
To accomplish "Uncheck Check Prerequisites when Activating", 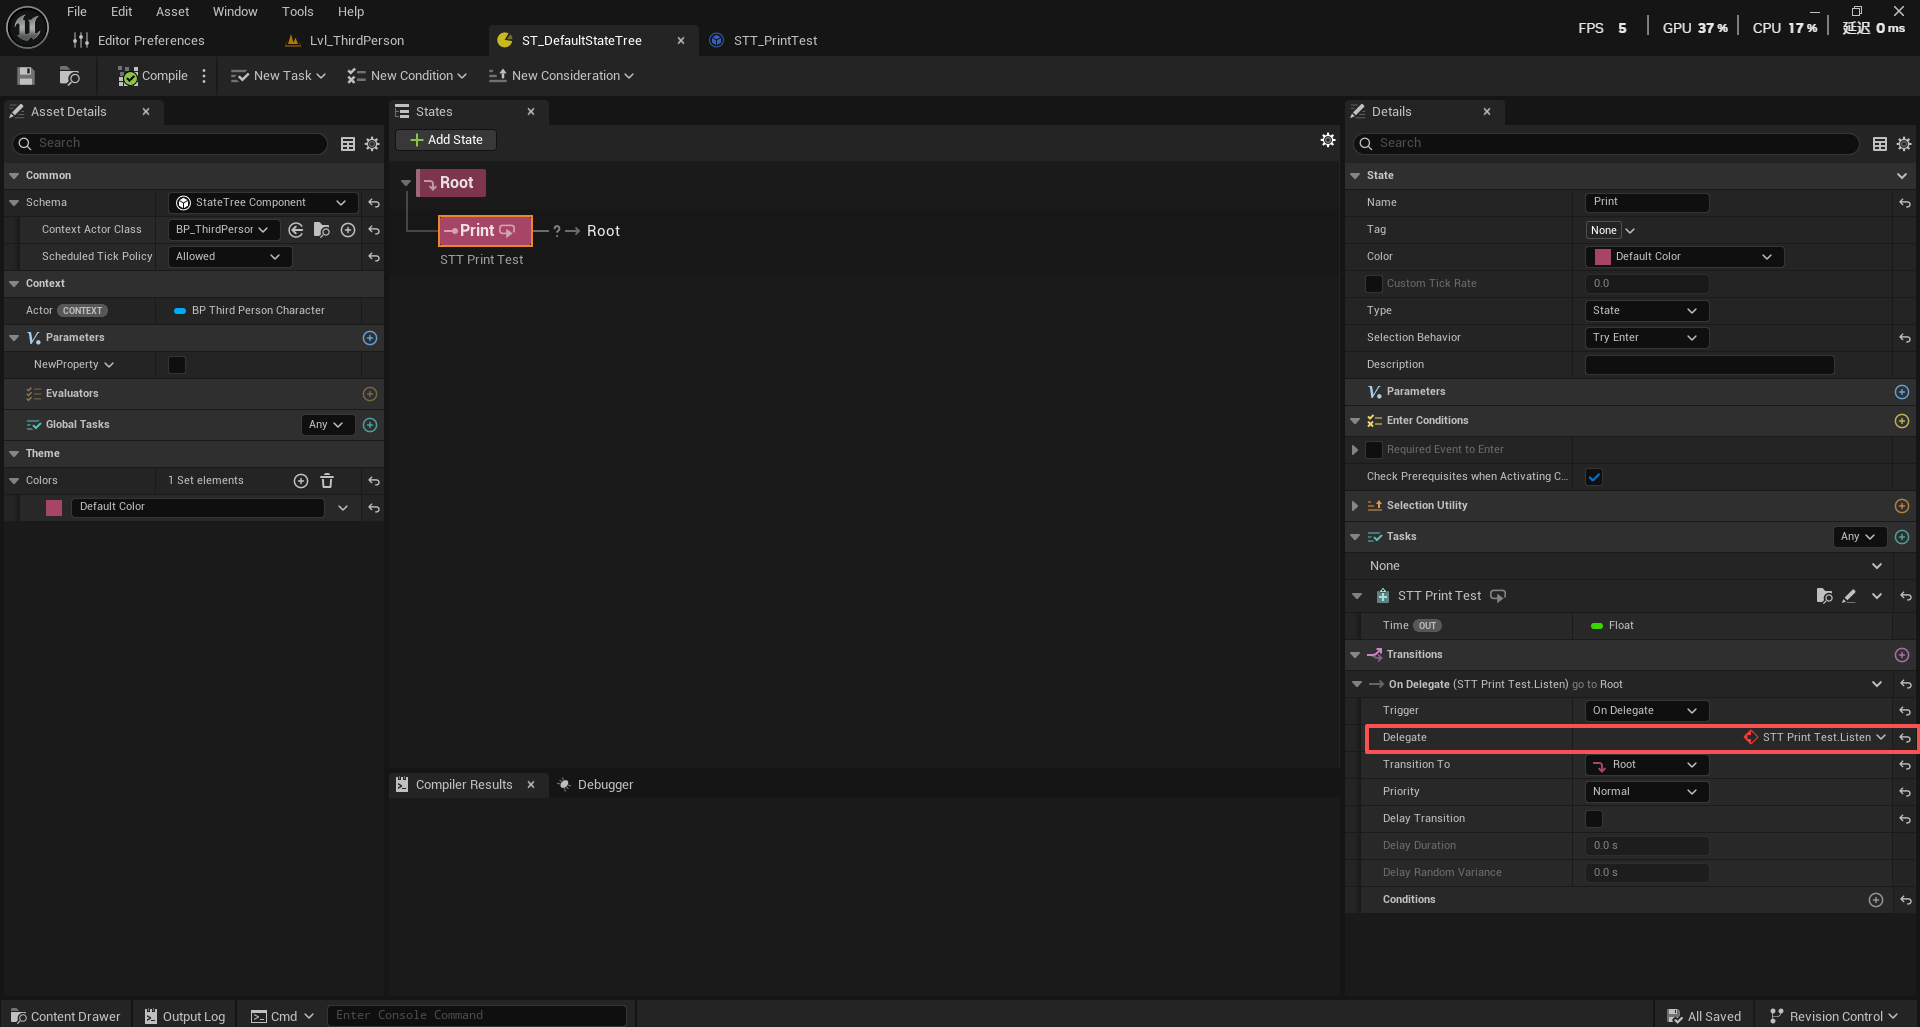I will (x=1594, y=477).
